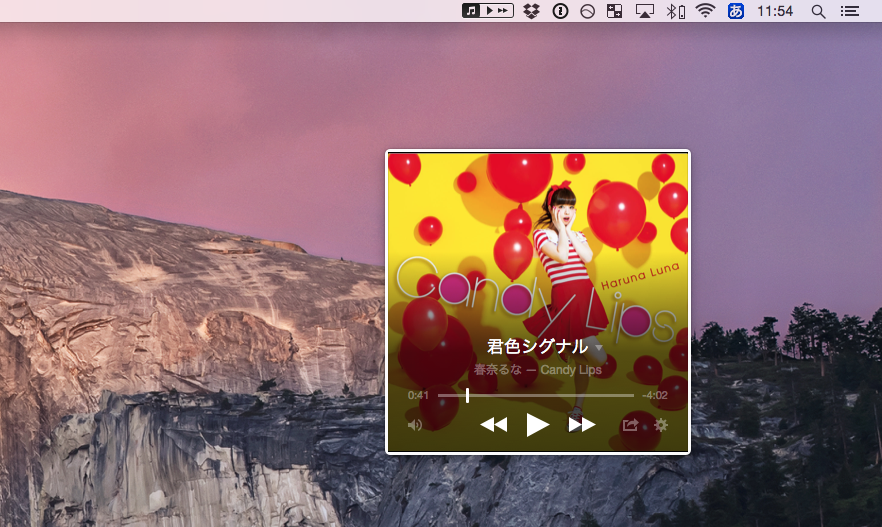Click the music note icon in menu bar
The height and width of the screenshot is (527, 882).
click(x=471, y=11)
